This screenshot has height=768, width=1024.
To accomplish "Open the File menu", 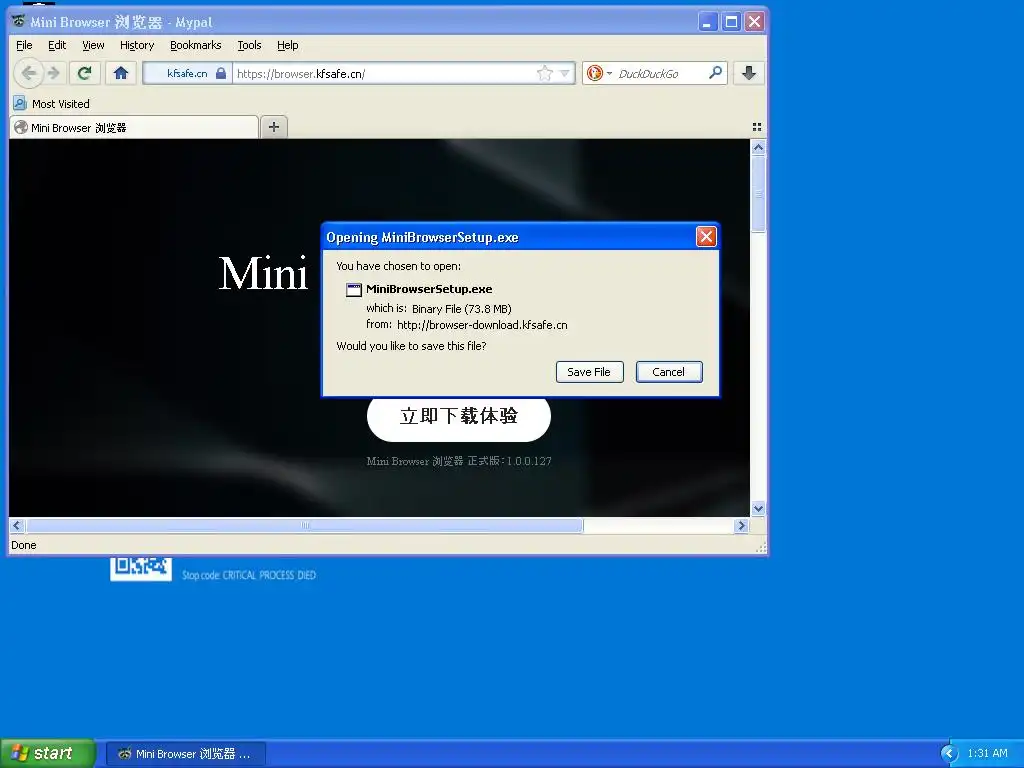I will pos(24,45).
